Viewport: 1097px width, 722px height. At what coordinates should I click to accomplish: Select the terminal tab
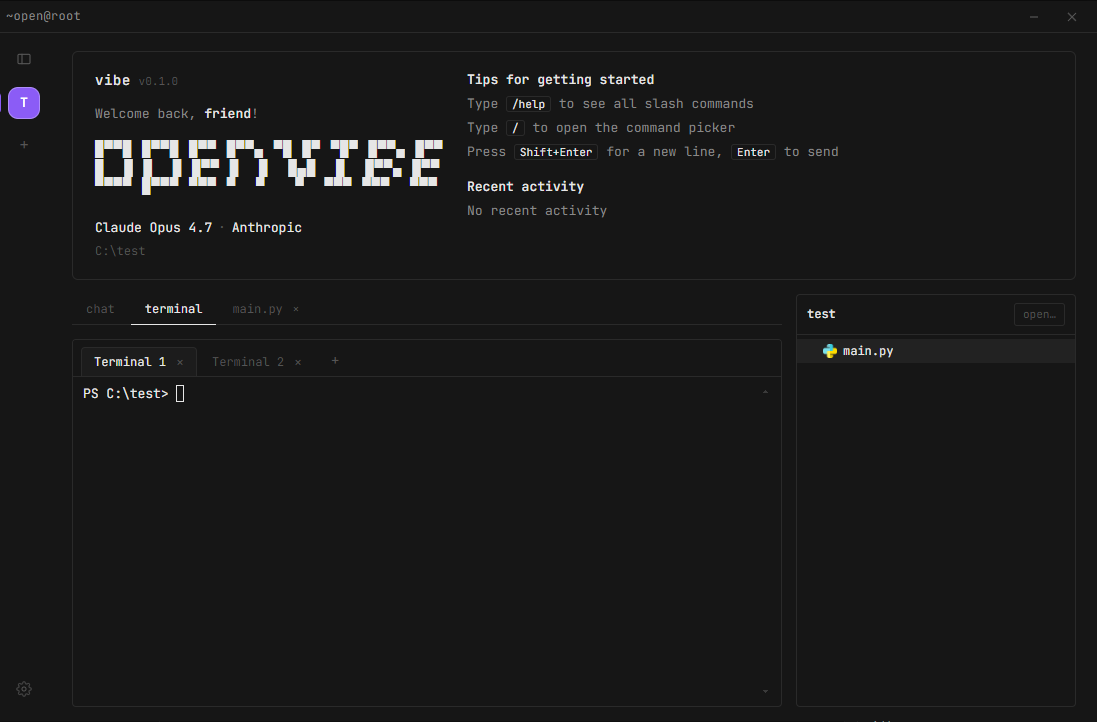click(x=174, y=309)
